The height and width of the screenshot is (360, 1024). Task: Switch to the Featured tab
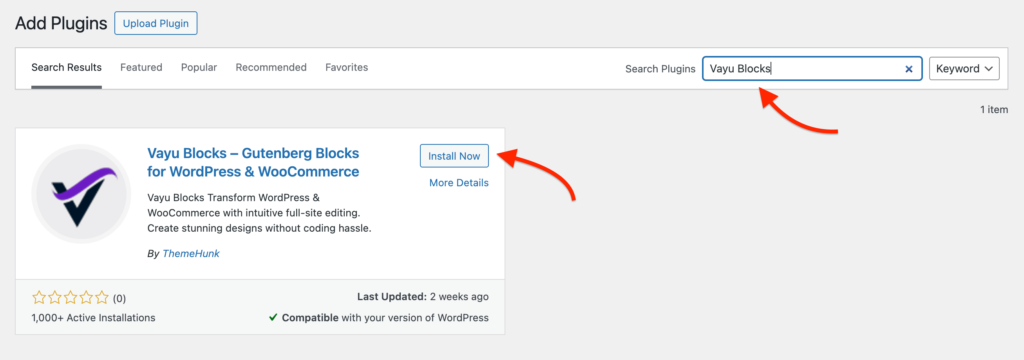141,67
